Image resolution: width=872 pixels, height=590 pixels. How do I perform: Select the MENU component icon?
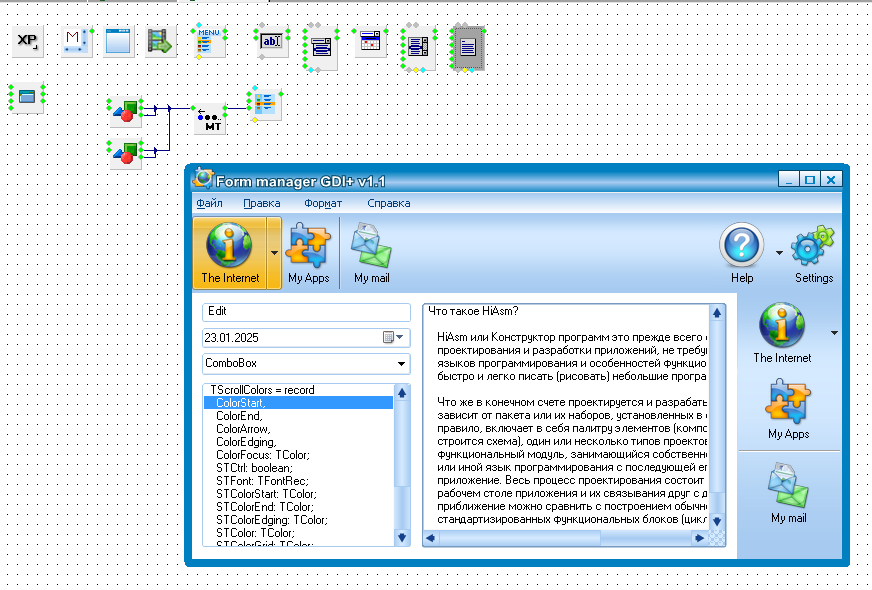pyautogui.click(x=209, y=41)
